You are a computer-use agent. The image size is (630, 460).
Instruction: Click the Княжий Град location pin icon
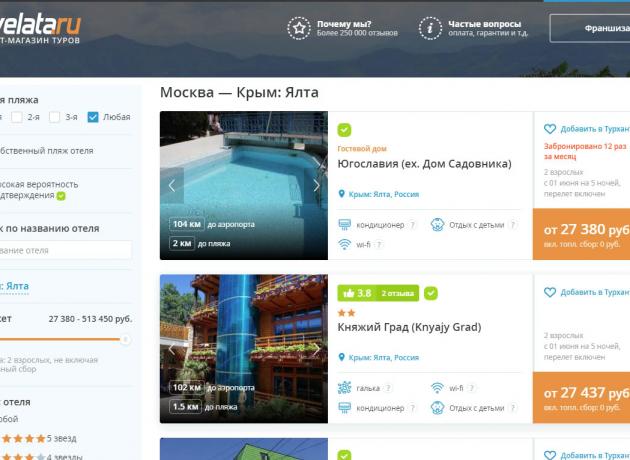[x=342, y=357]
